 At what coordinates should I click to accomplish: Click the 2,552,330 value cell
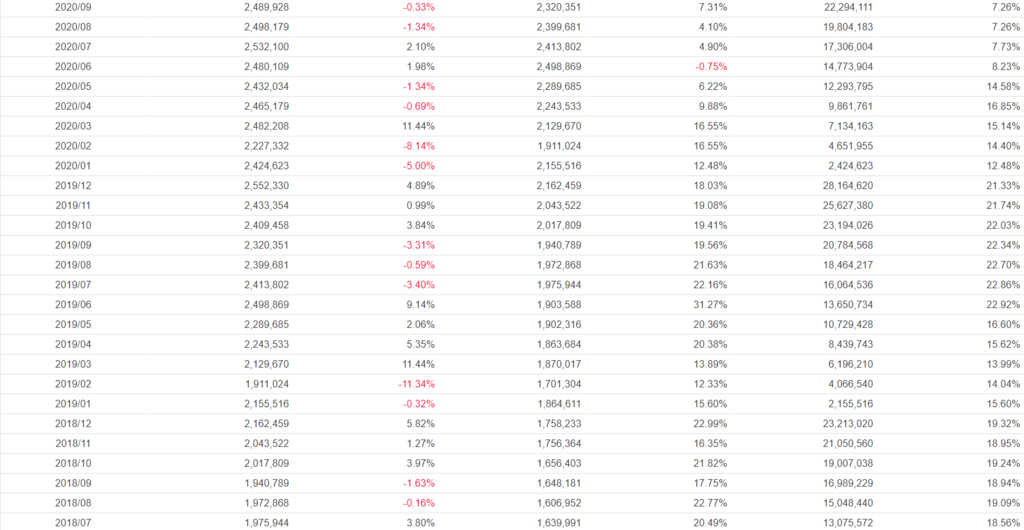coord(266,186)
